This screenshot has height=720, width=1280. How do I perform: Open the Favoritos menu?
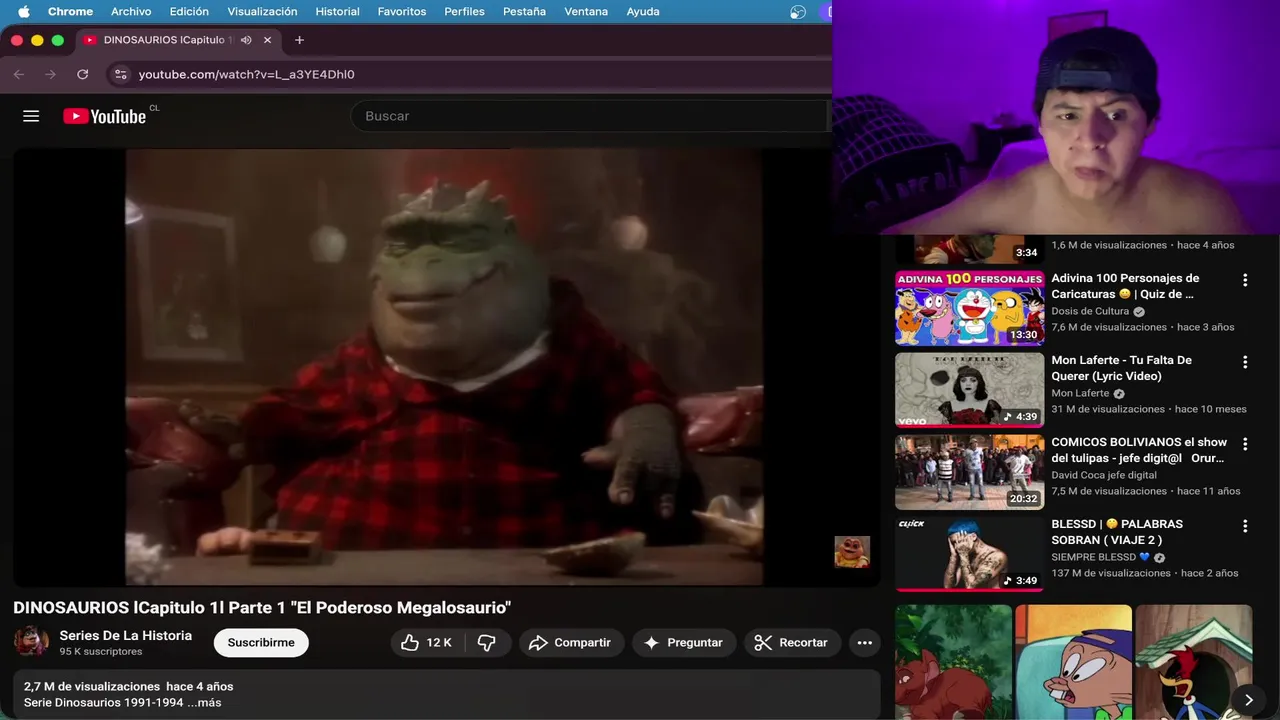coord(402,12)
